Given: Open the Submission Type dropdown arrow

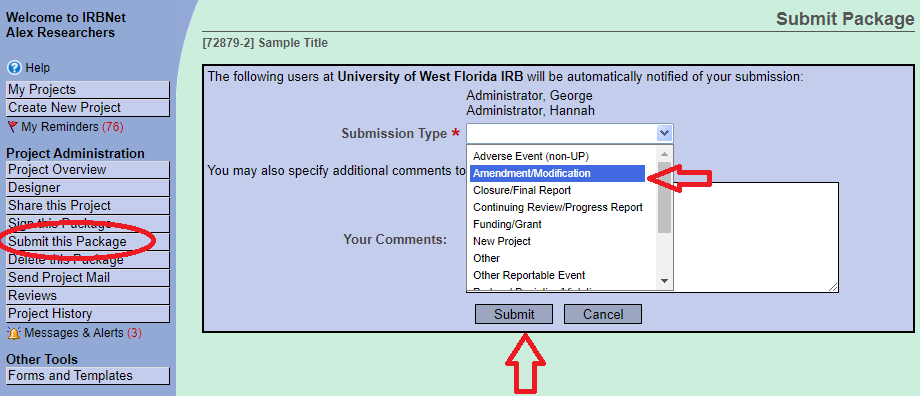Looking at the screenshot, I should coord(664,133).
